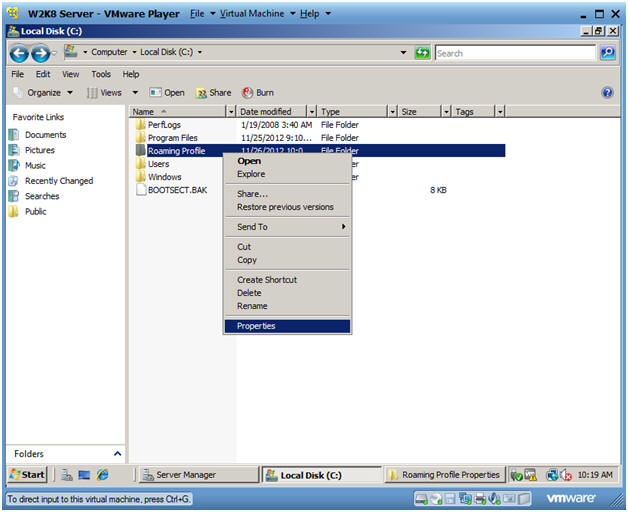Click in the Search input field
This screenshot has width=628, height=512.
pyautogui.click(x=515, y=53)
